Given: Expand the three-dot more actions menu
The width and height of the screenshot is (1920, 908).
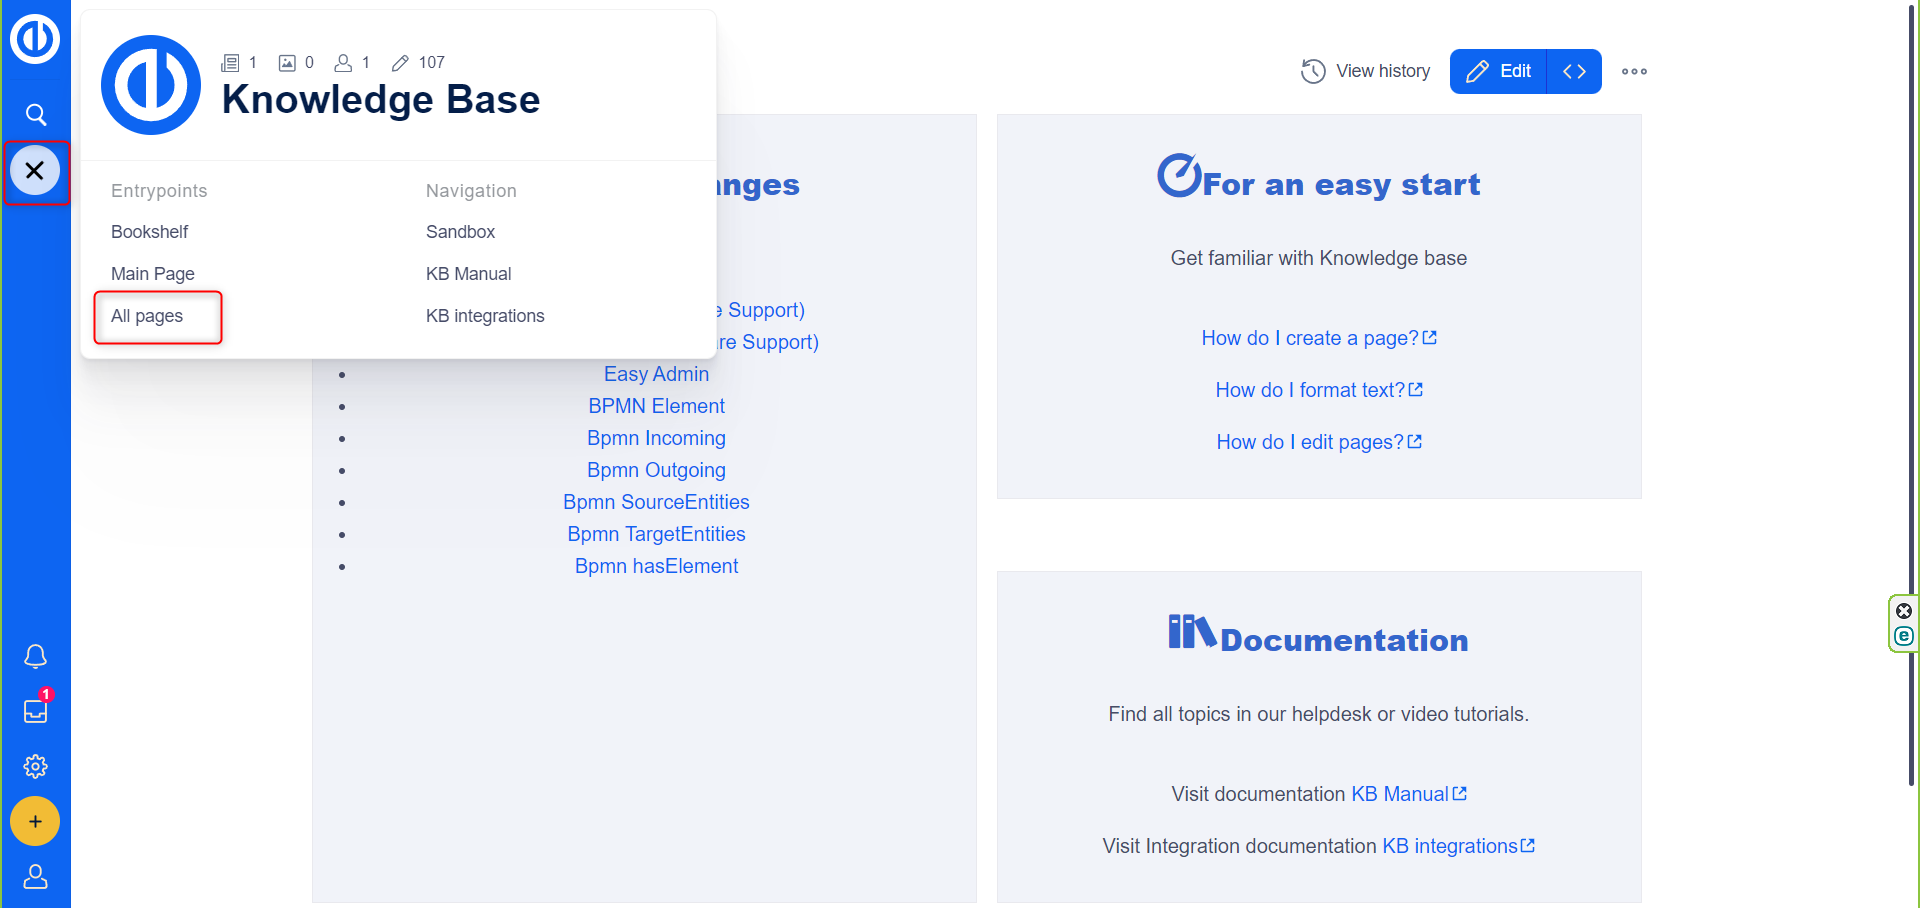Looking at the screenshot, I should tap(1634, 71).
